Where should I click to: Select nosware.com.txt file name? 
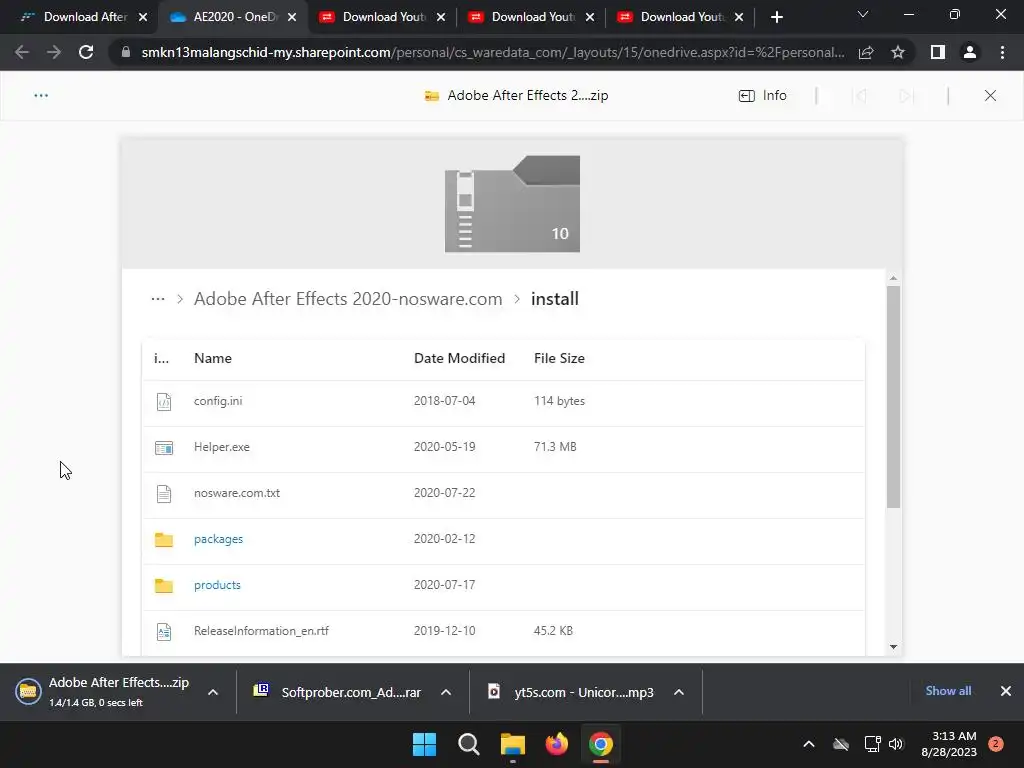click(236, 493)
